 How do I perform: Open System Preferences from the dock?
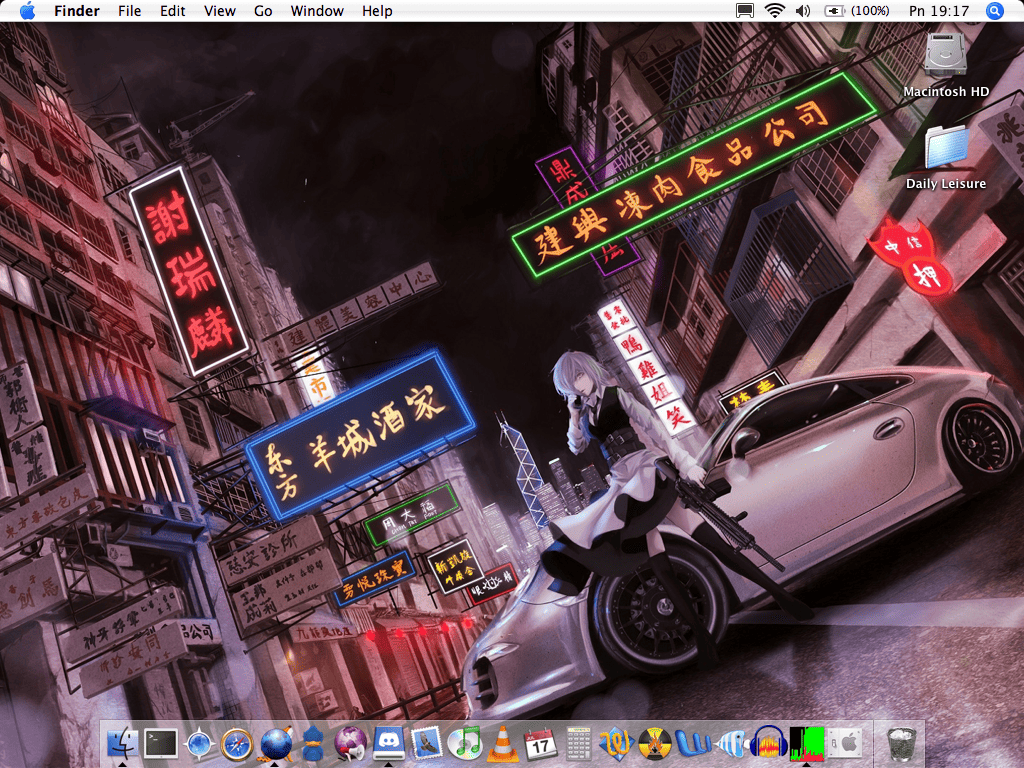(843, 743)
